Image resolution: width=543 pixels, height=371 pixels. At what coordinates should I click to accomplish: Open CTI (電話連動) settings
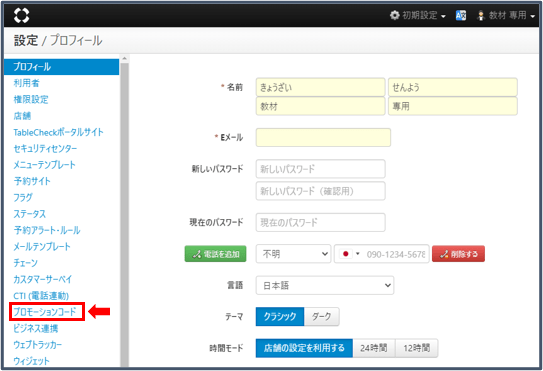pyautogui.click(x=41, y=296)
